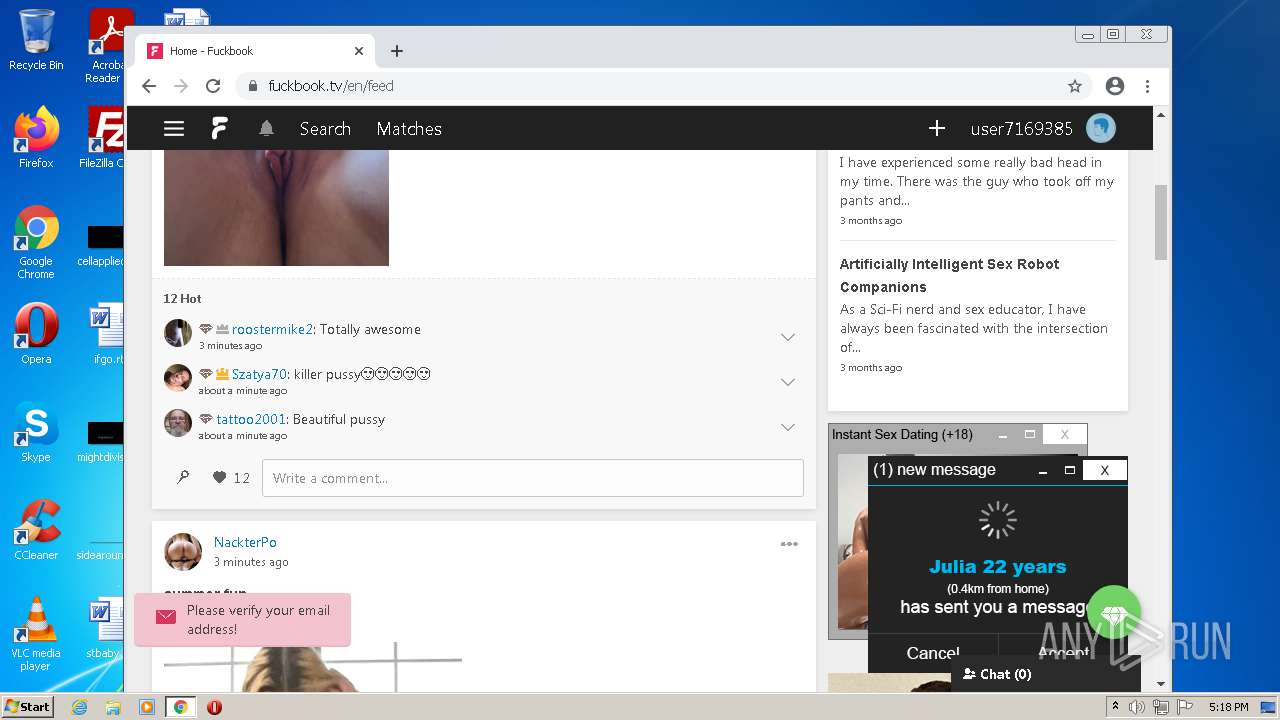Click roostermike2 commenter avatar
This screenshot has width=1280, height=720.
coord(178,333)
